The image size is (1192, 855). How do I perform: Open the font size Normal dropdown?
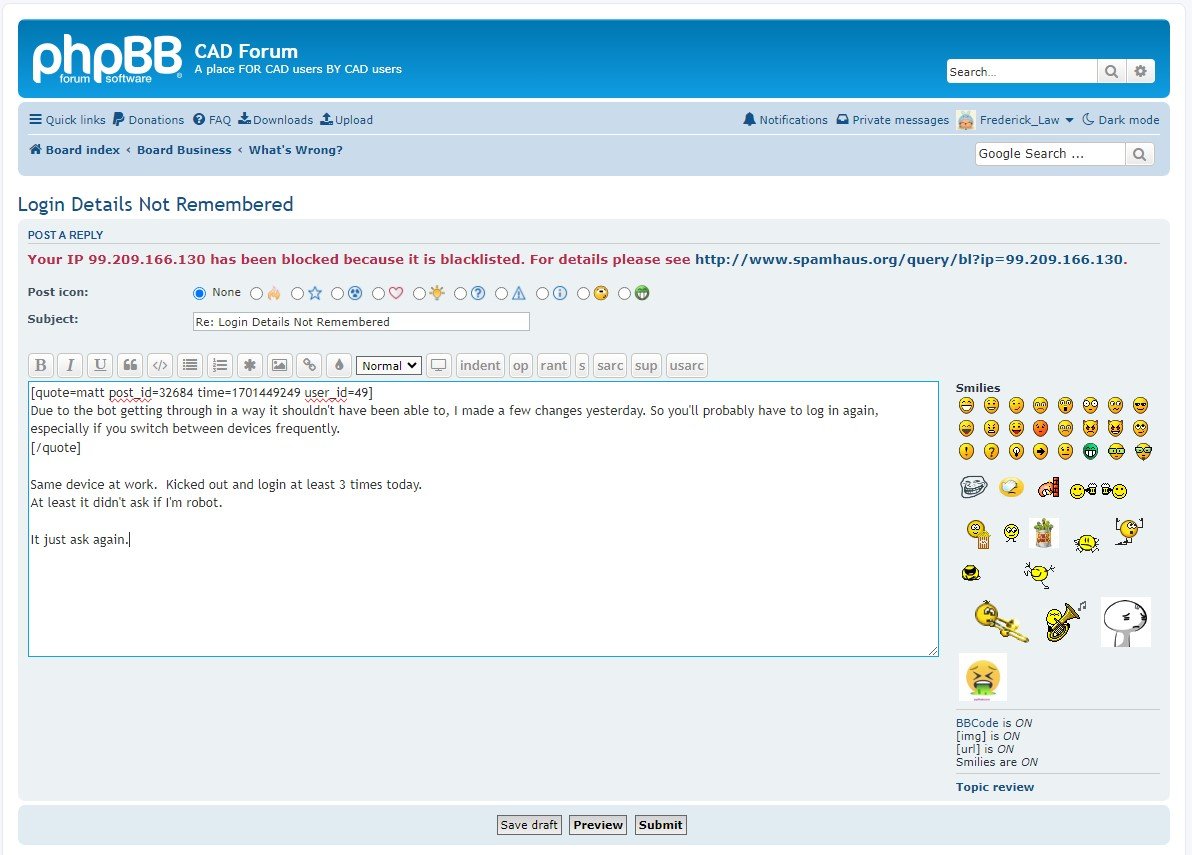tap(389, 366)
